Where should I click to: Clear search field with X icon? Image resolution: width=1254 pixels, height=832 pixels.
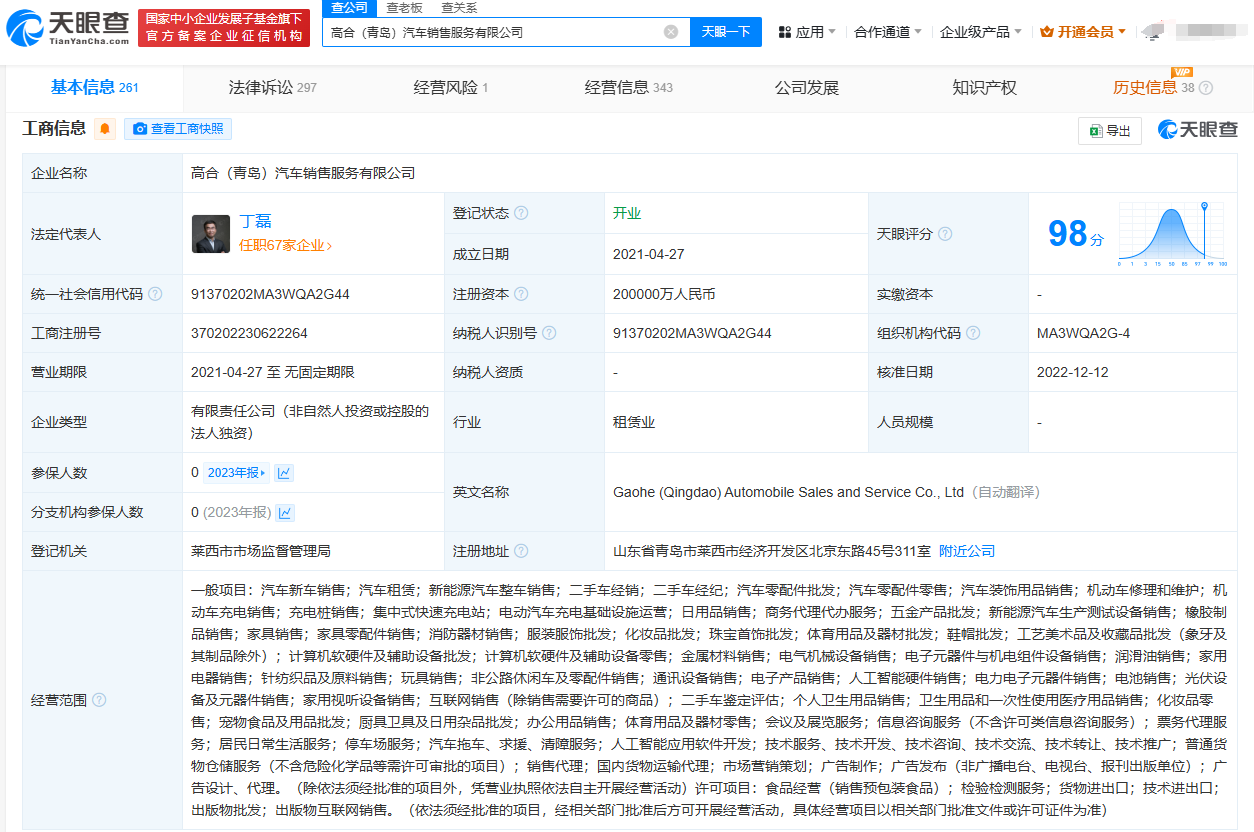[x=671, y=32]
